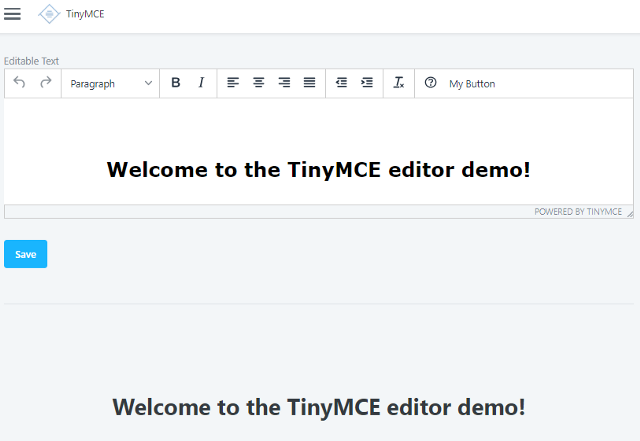Toggle italic formatting
The width and height of the screenshot is (640, 441).
pyautogui.click(x=201, y=83)
